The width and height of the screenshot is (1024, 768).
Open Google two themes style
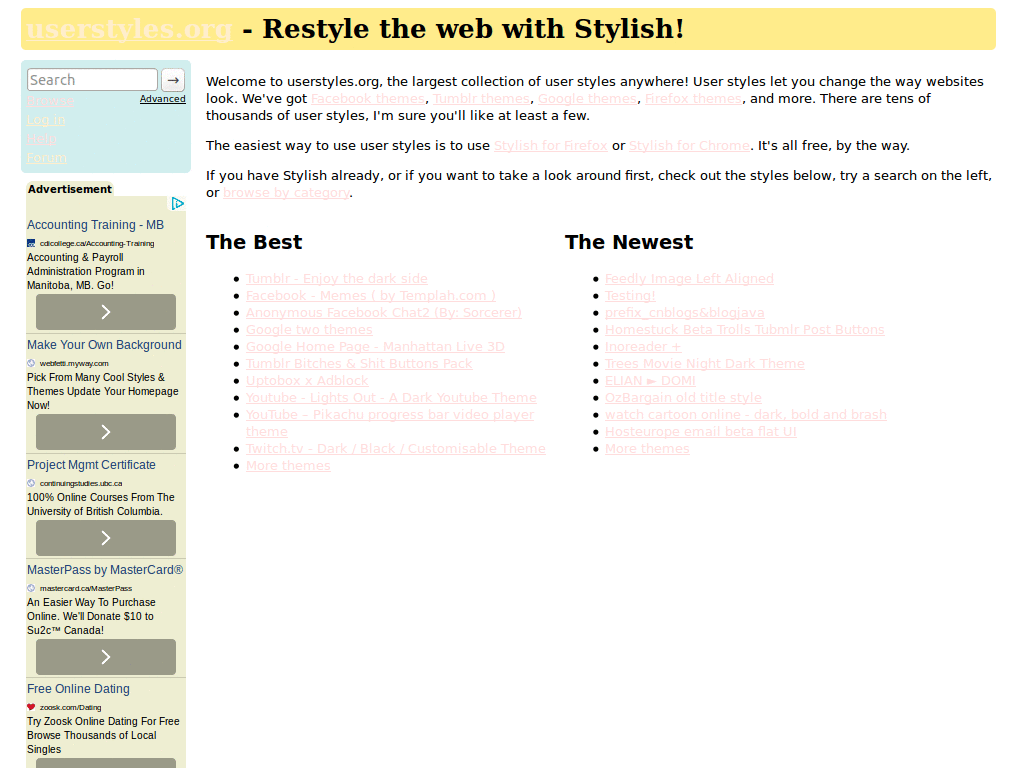pyautogui.click(x=310, y=330)
